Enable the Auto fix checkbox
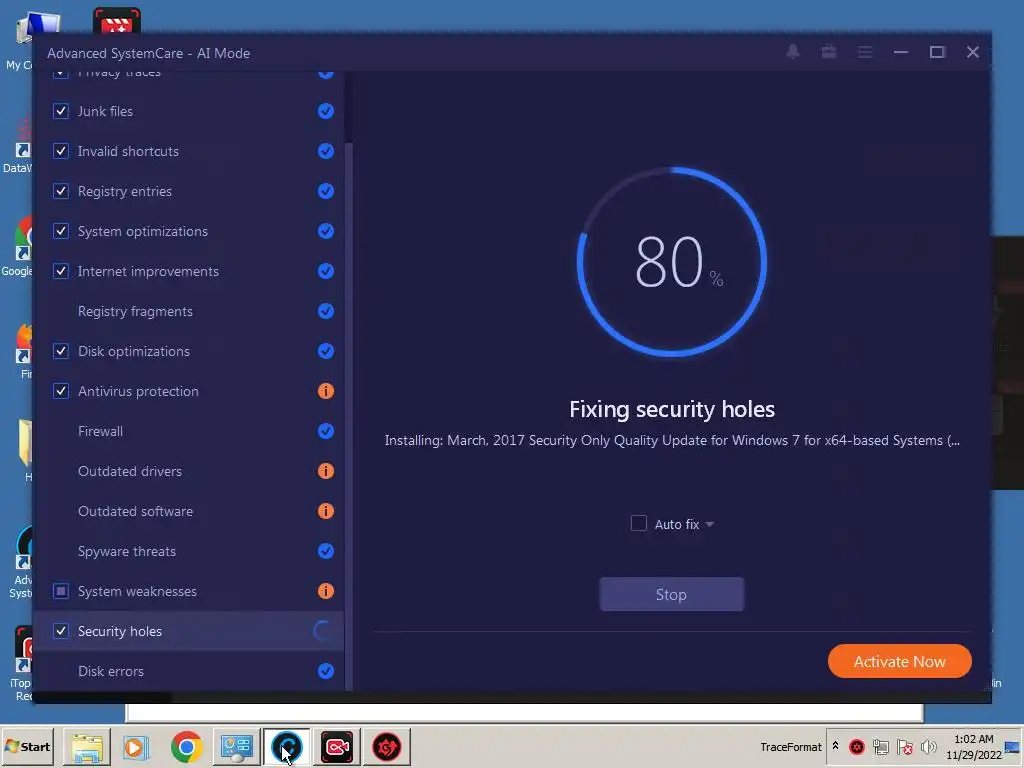1024x768 pixels. [x=639, y=523]
